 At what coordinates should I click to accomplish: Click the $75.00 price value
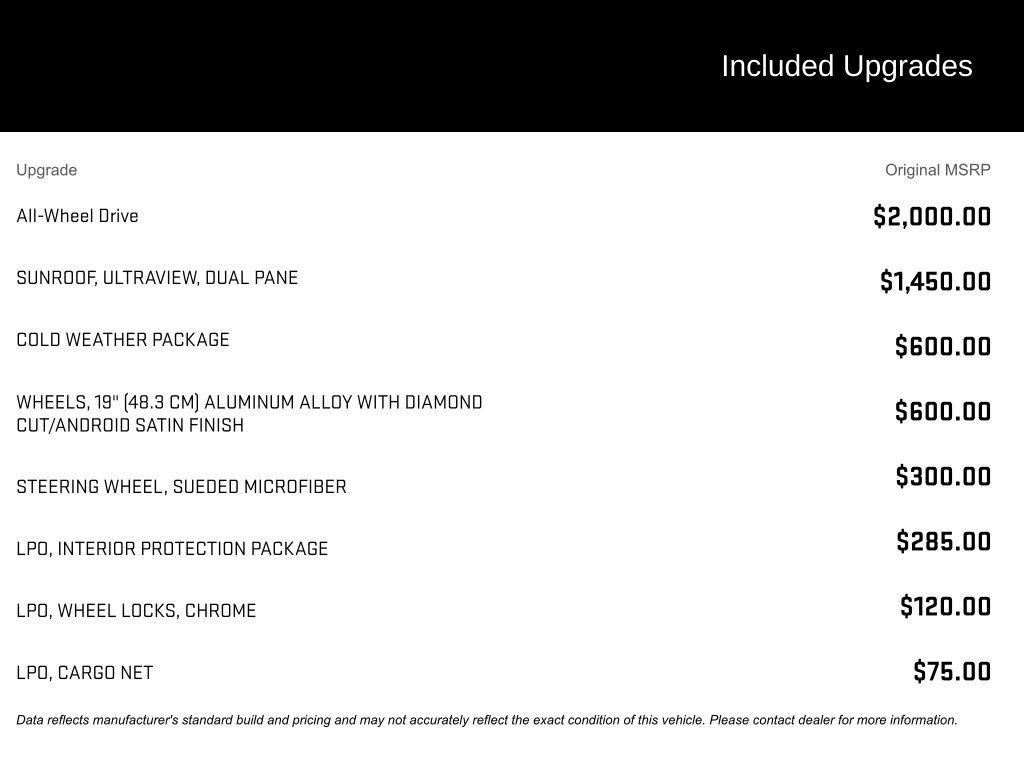(952, 671)
